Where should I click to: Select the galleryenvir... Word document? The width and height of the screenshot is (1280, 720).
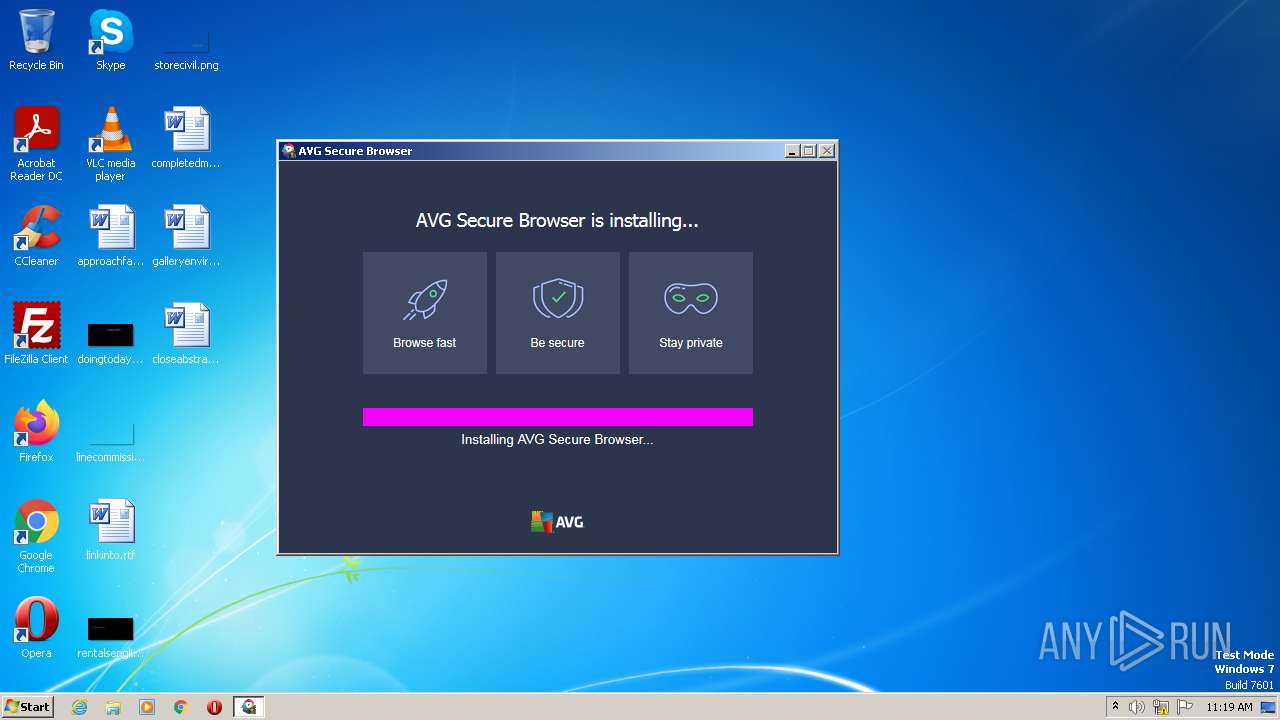pyautogui.click(x=186, y=236)
